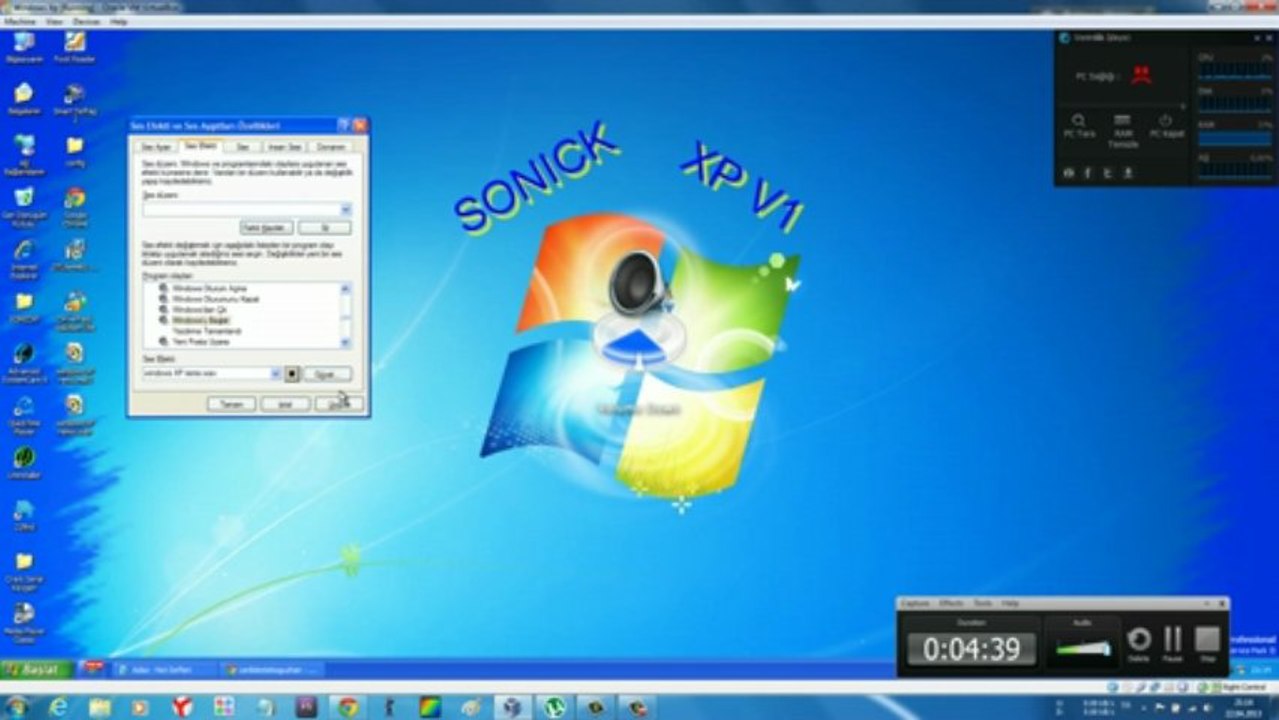
Task: Stop the screen recording
Action: point(1208,644)
